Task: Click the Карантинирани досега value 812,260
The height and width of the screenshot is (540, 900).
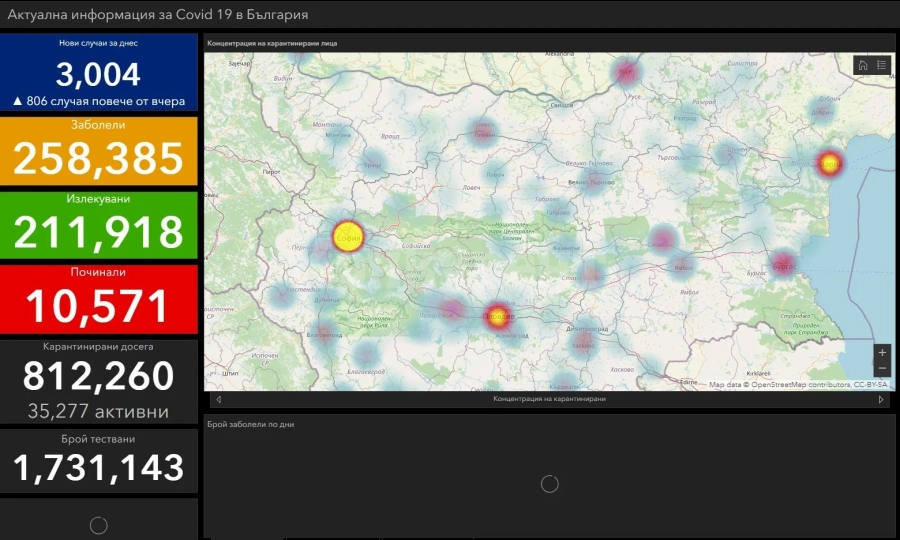Action: point(98,376)
